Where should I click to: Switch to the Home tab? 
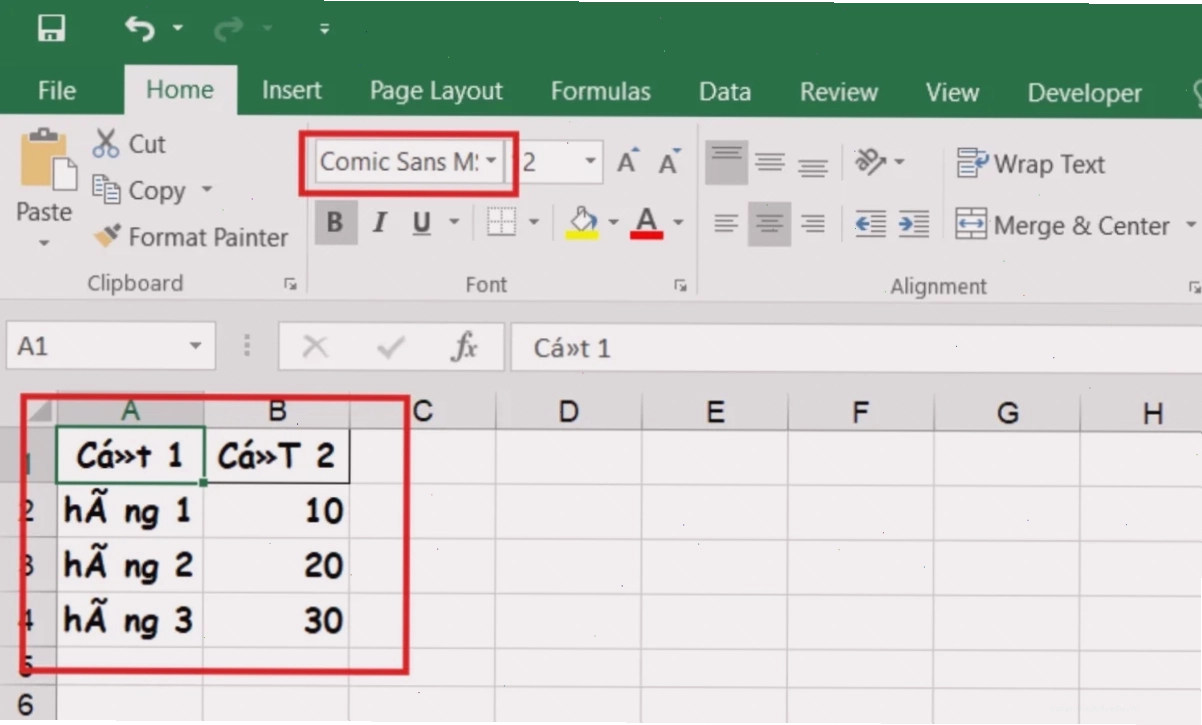[180, 90]
